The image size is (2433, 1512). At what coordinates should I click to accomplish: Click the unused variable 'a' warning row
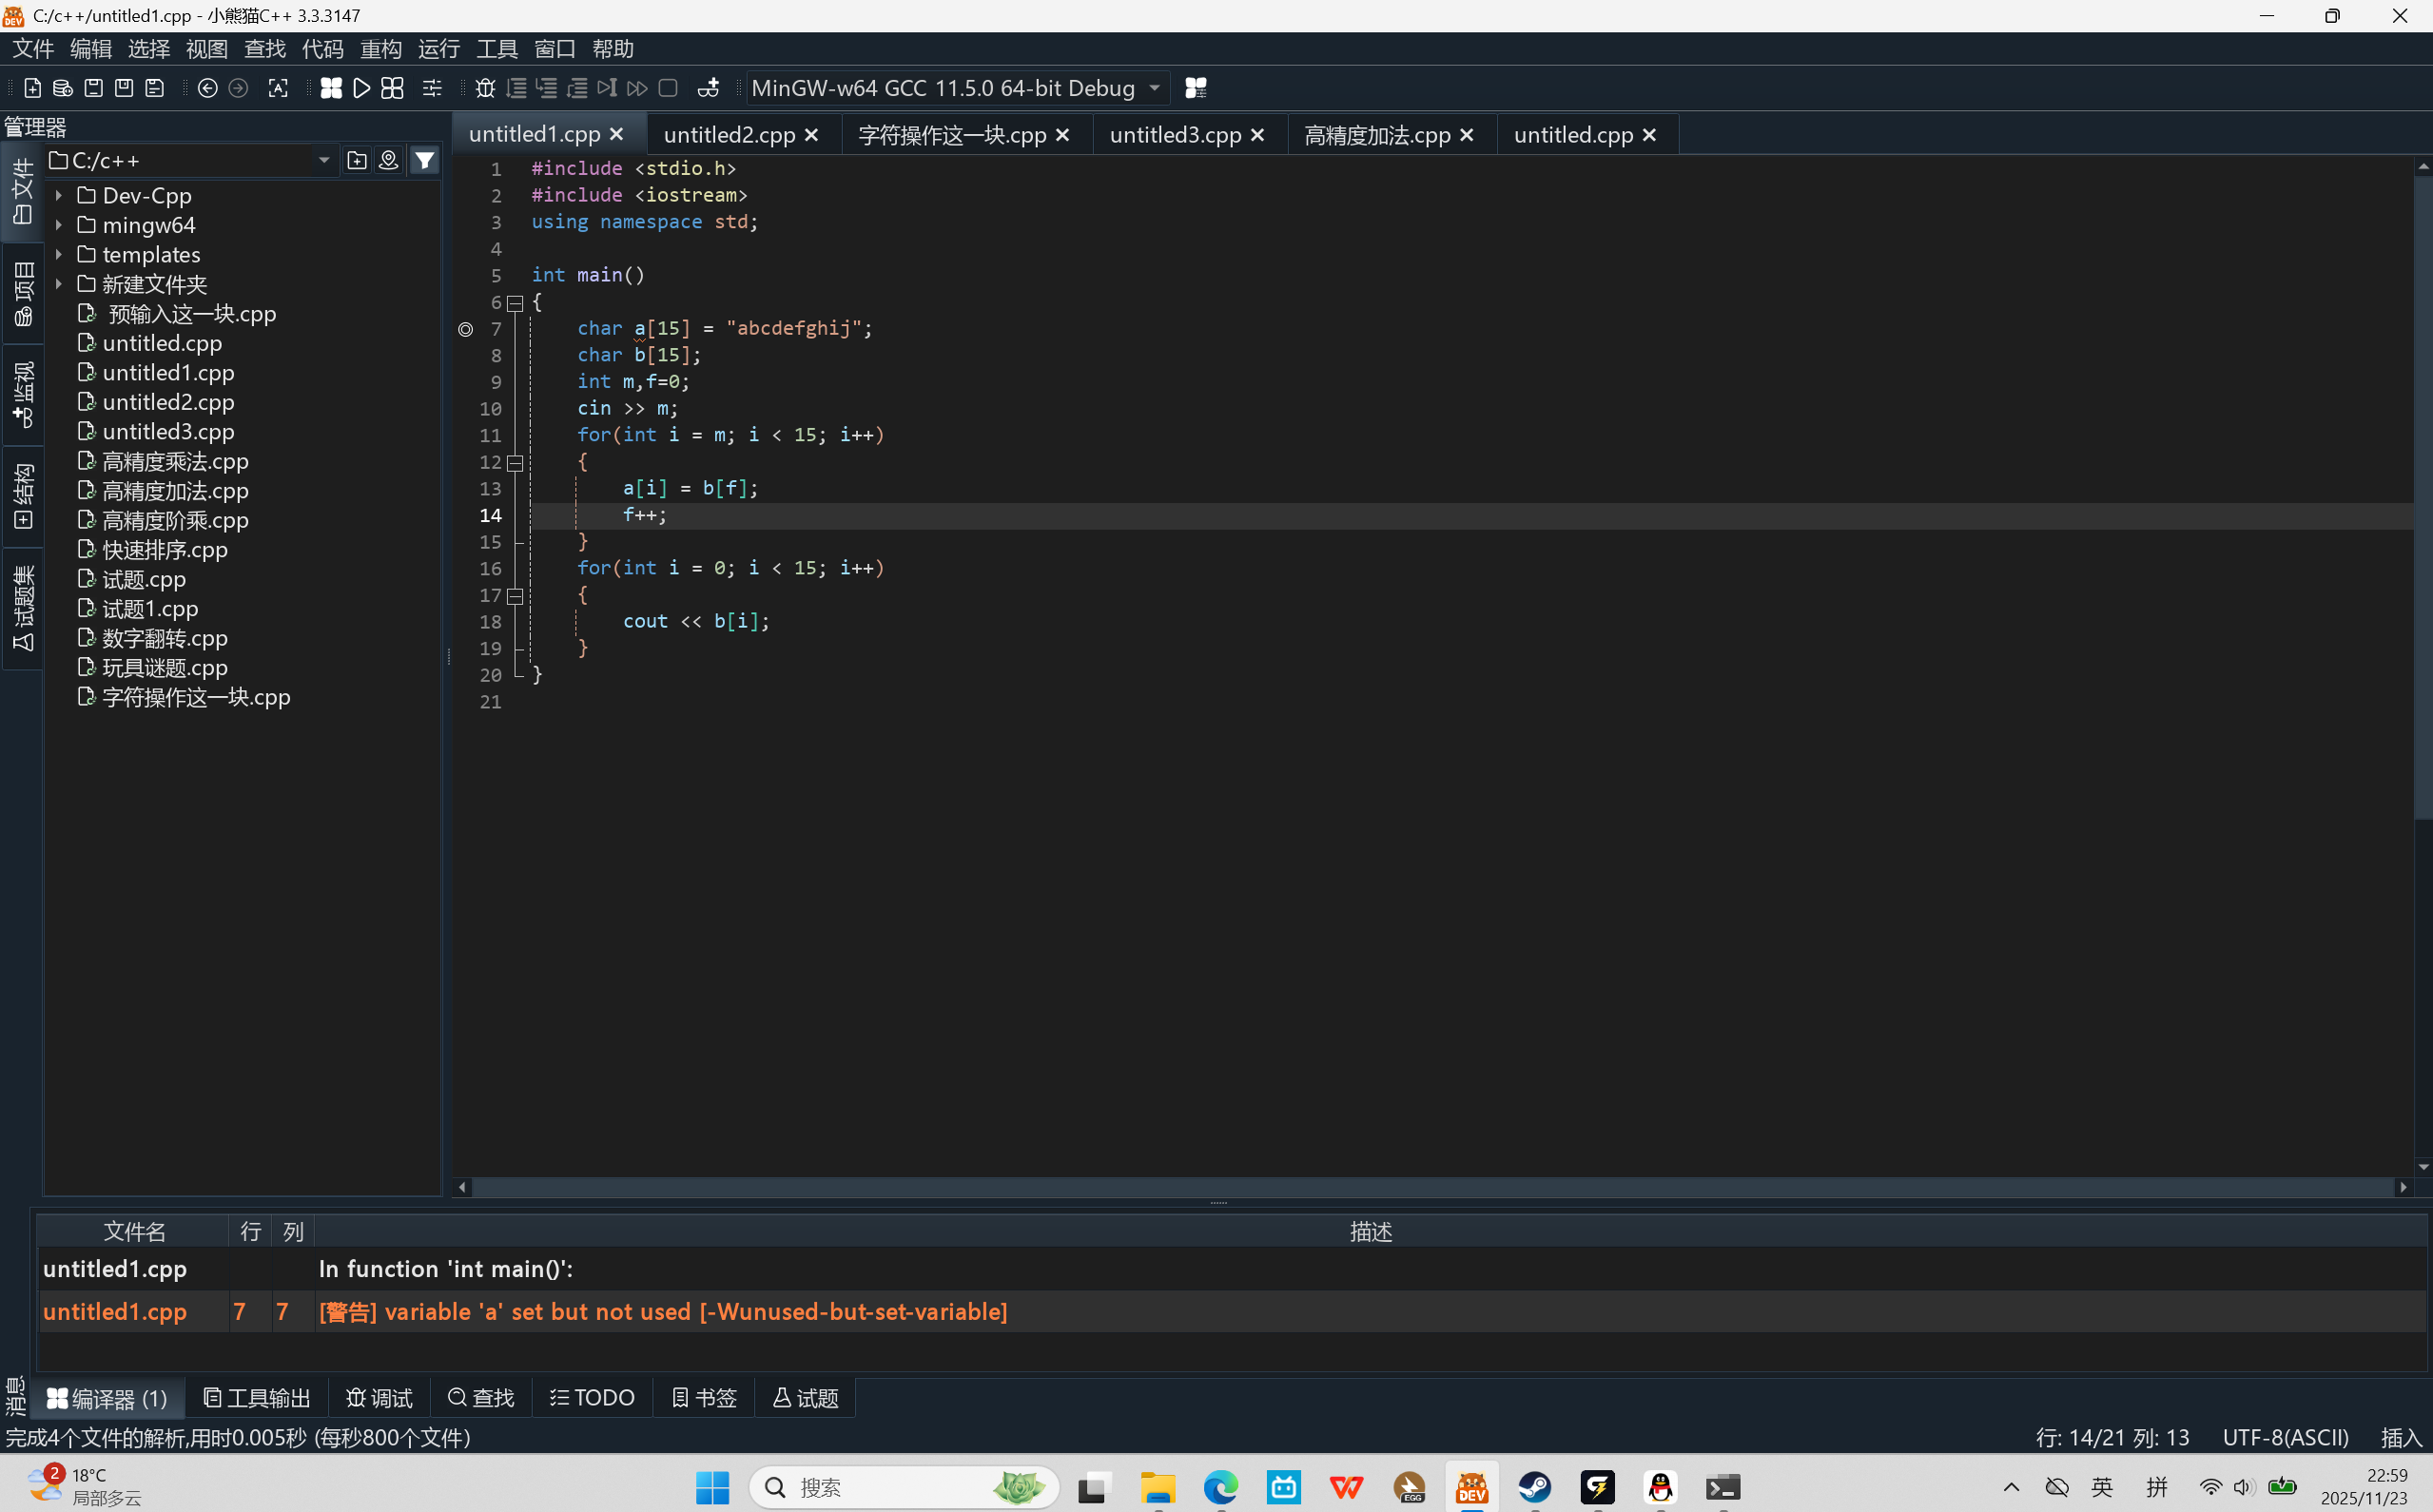coord(660,1311)
